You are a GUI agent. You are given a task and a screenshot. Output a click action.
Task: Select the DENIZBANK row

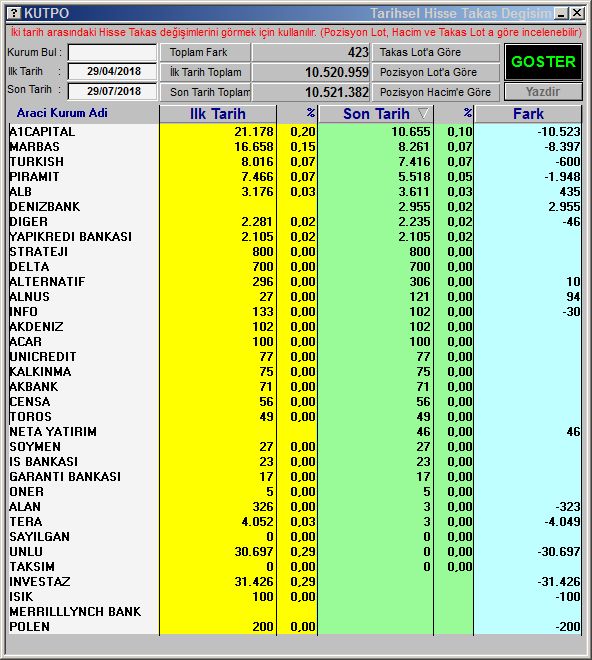pyautogui.click(x=295, y=207)
